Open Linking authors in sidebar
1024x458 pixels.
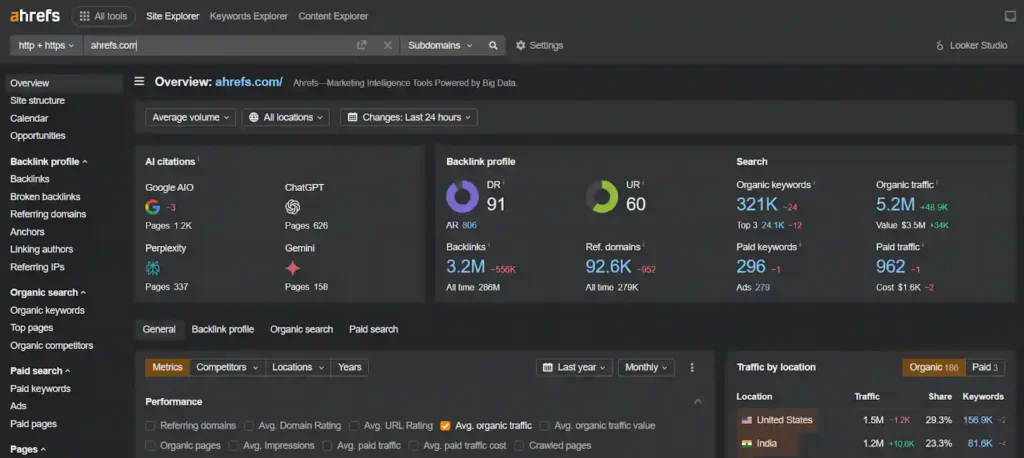click(x=41, y=249)
